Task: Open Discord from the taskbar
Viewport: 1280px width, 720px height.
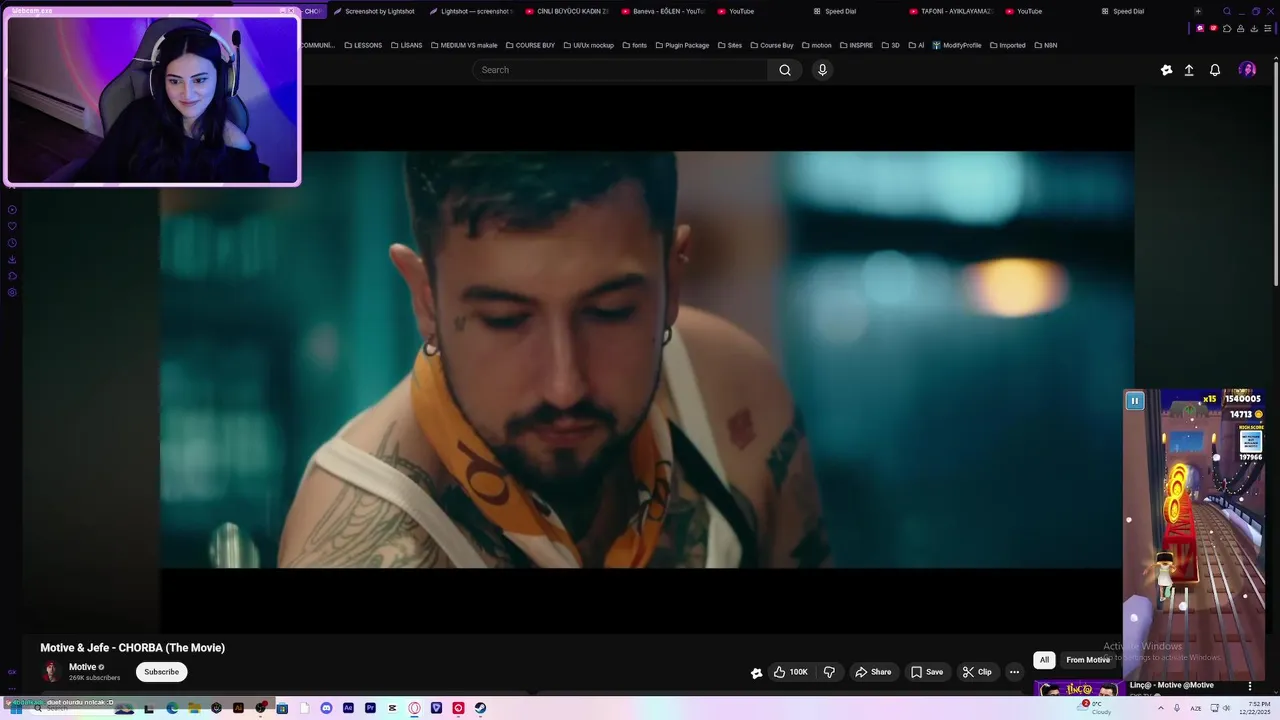Action: (326, 708)
